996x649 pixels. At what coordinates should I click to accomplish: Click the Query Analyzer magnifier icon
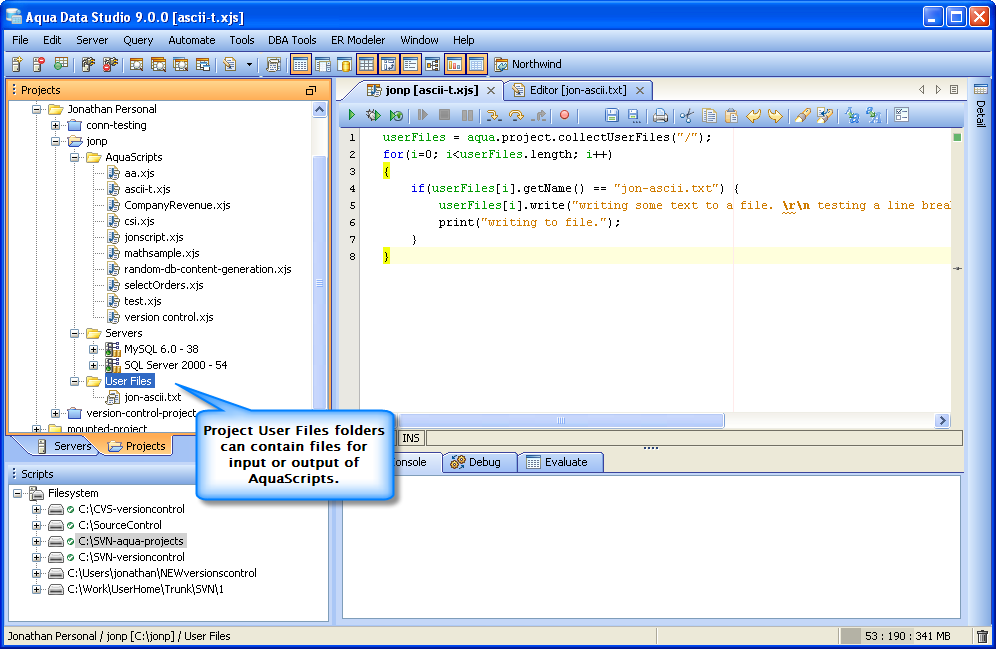[136, 64]
